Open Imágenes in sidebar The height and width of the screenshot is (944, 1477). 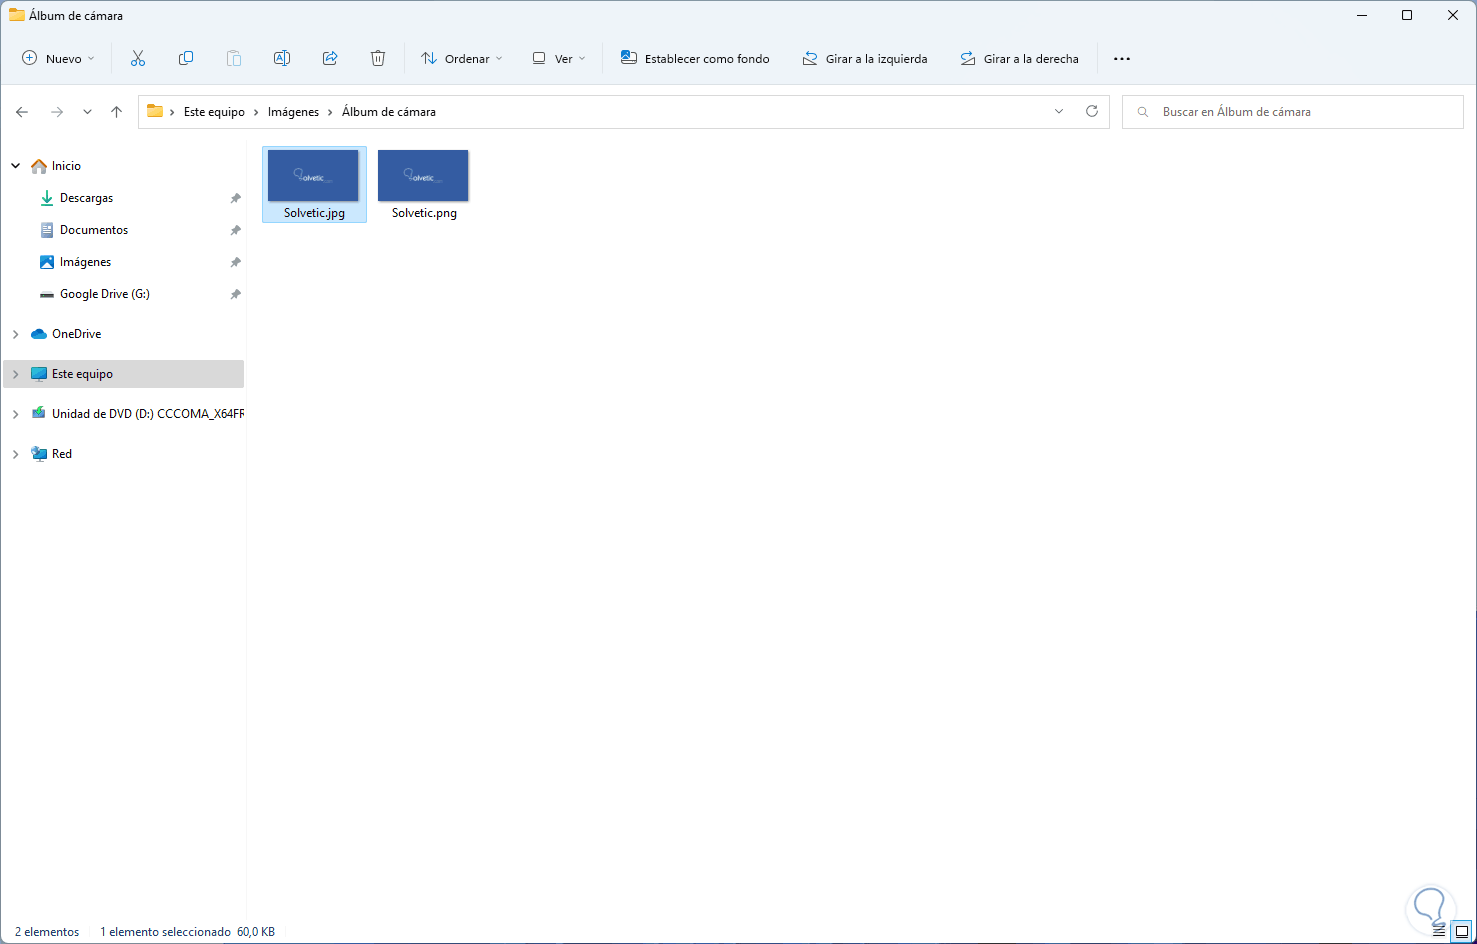(85, 262)
